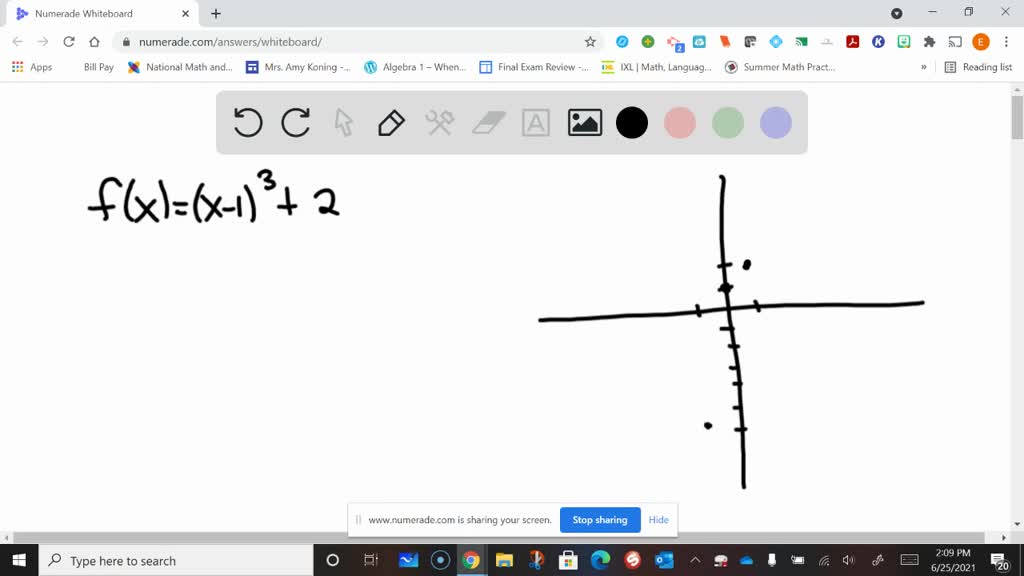Open a new browser tab
The image size is (1024, 576).
coord(216,14)
